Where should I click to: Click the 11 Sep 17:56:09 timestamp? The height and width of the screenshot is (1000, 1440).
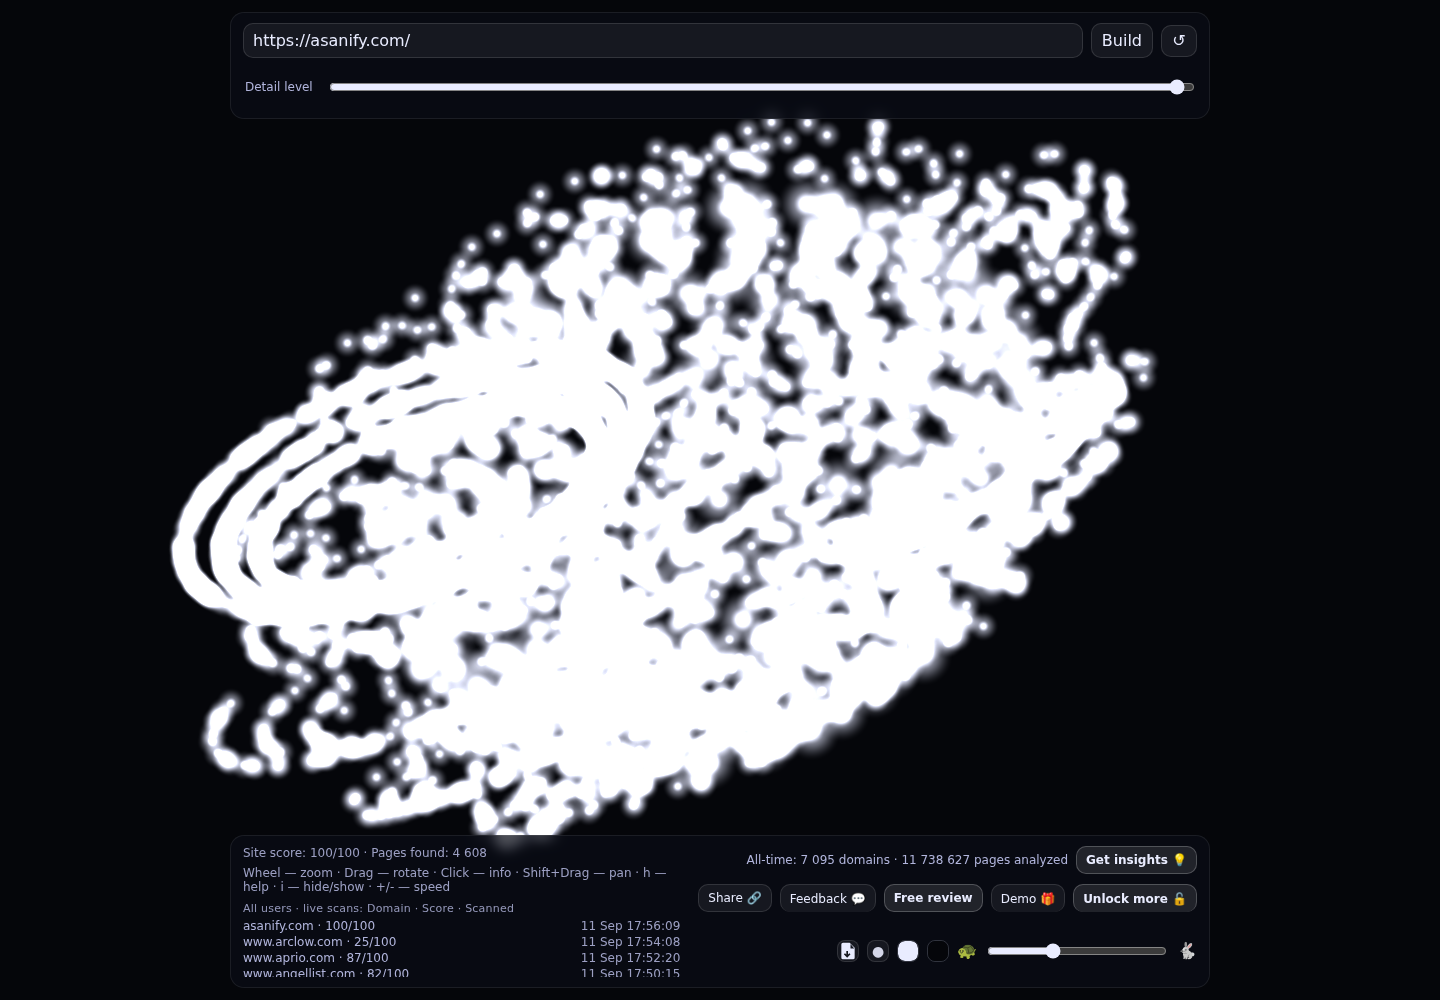(630, 926)
